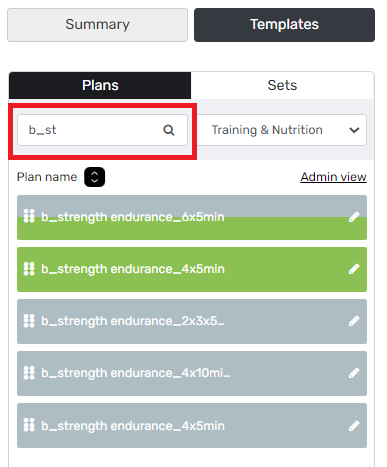Image resolution: width=387 pixels, height=467 pixels.
Task: Open Training & Nutrition dropdown
Action: click(282, 130)
